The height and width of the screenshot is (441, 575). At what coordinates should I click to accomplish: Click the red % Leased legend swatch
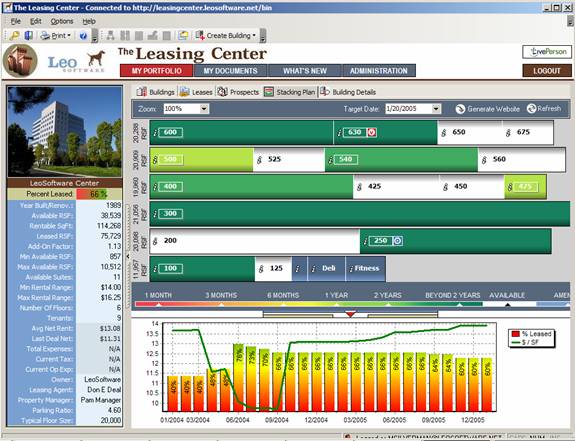point(515,334)
